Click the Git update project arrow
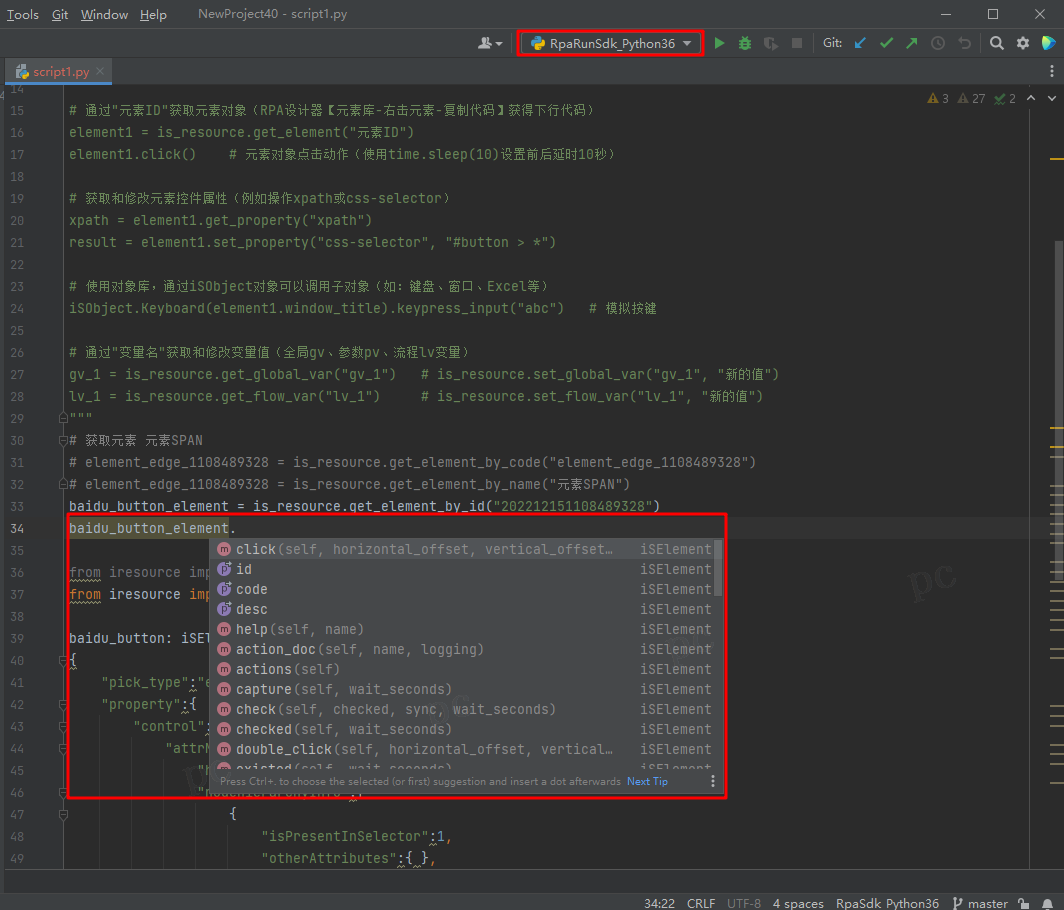Image resolution: width=1064 pixels, height=910 pixels. click(860, 43)
